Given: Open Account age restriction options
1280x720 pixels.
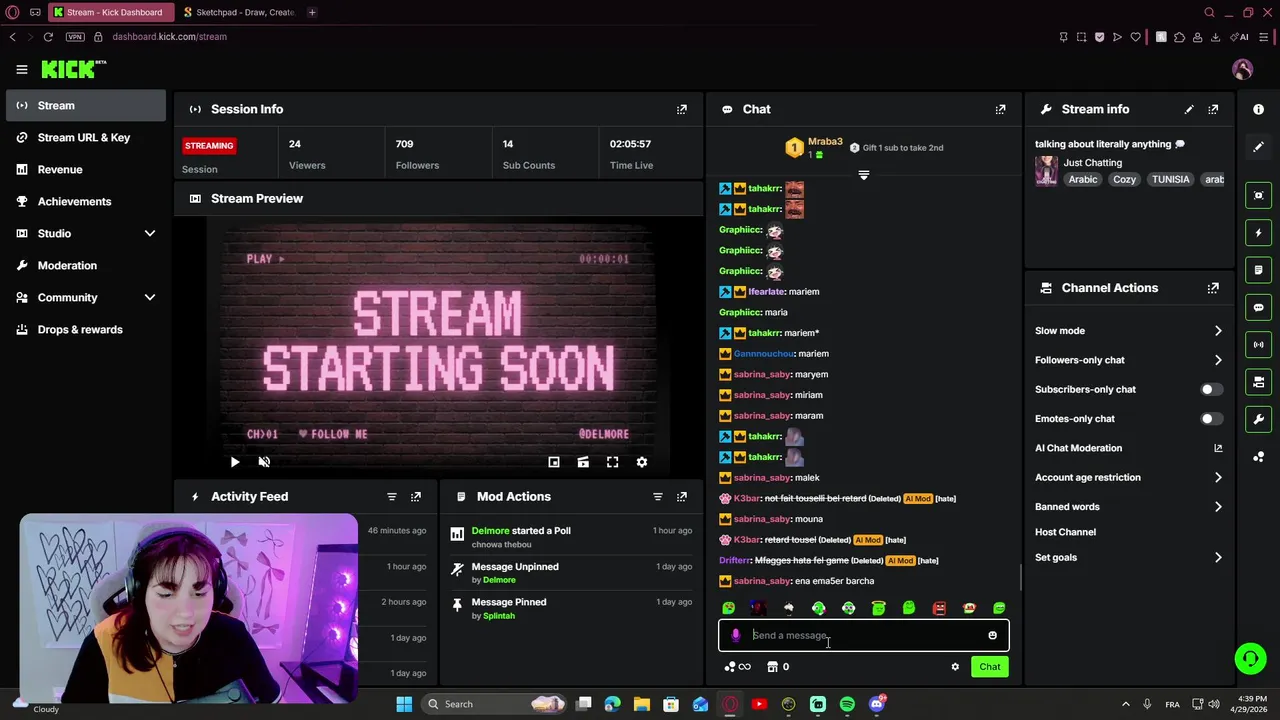Looking at the screenshot, I should click(1129, 478).
